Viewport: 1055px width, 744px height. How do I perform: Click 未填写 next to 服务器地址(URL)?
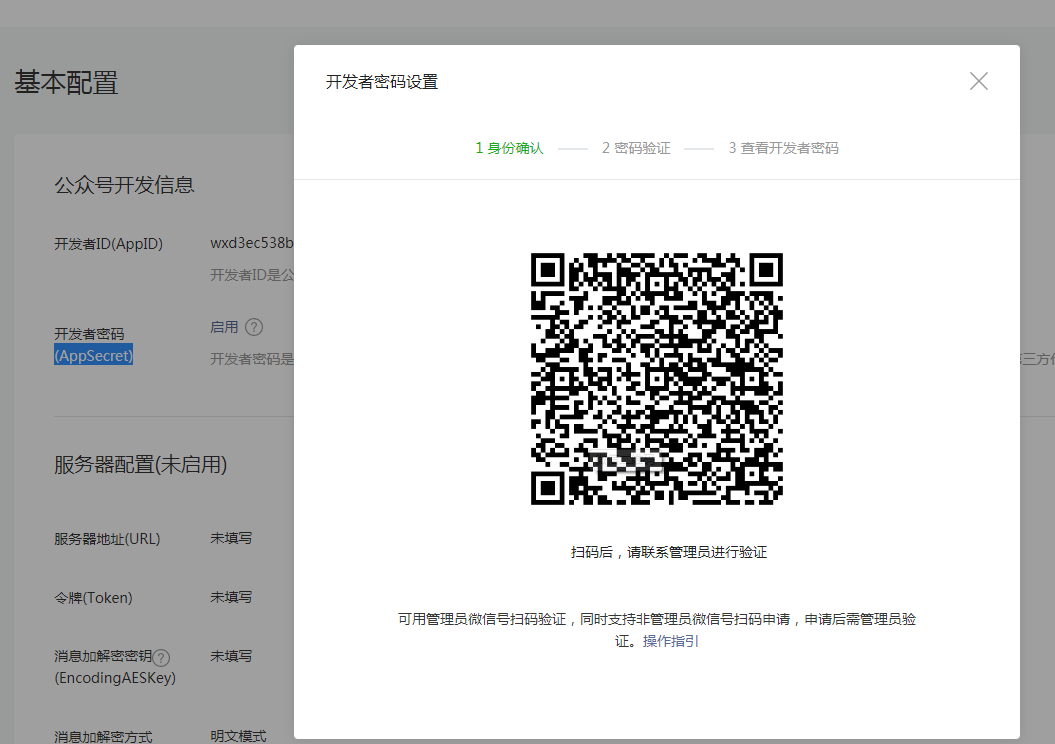point(231,538)
